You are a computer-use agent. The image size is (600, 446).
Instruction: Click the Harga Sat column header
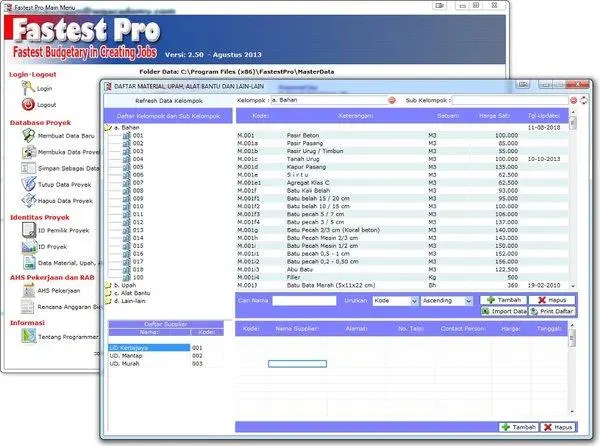[x=494, y=116]
